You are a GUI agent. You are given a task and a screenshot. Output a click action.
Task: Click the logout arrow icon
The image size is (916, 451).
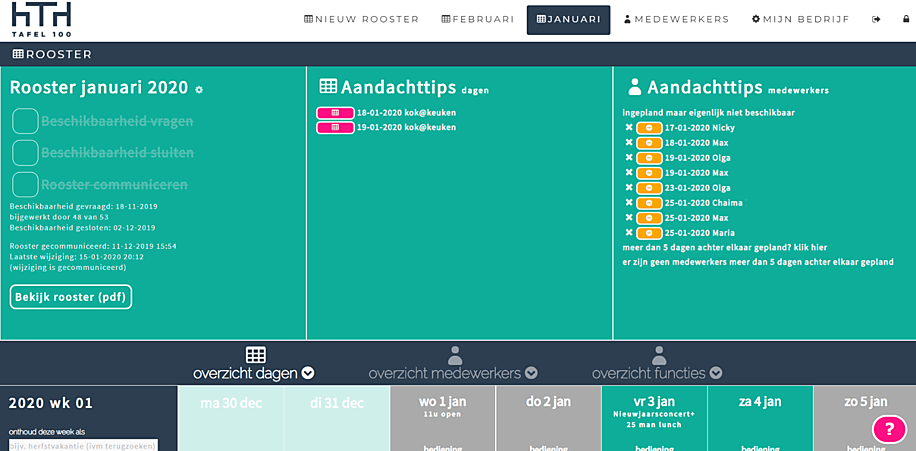876,19
